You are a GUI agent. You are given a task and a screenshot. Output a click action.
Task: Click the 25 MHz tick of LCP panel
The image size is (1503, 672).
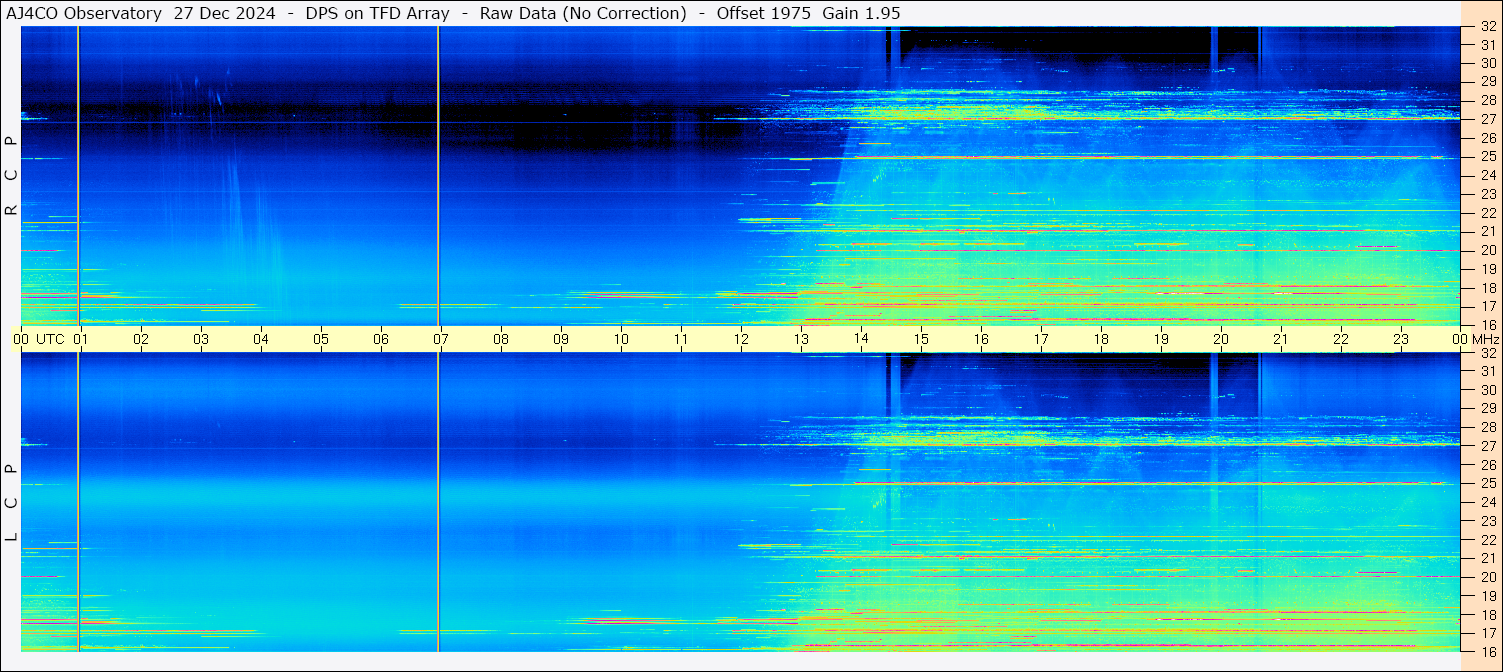point(1487,483)
